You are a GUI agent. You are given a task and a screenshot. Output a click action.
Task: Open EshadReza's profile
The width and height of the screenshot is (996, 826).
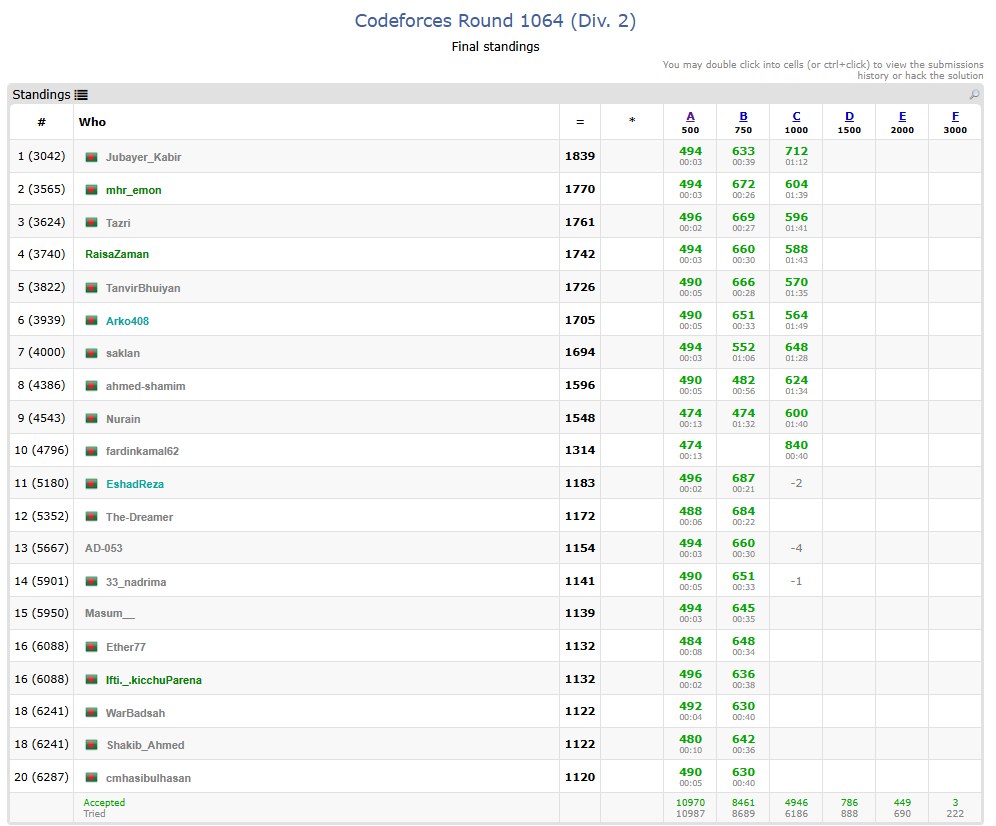[x=135, y=484]
